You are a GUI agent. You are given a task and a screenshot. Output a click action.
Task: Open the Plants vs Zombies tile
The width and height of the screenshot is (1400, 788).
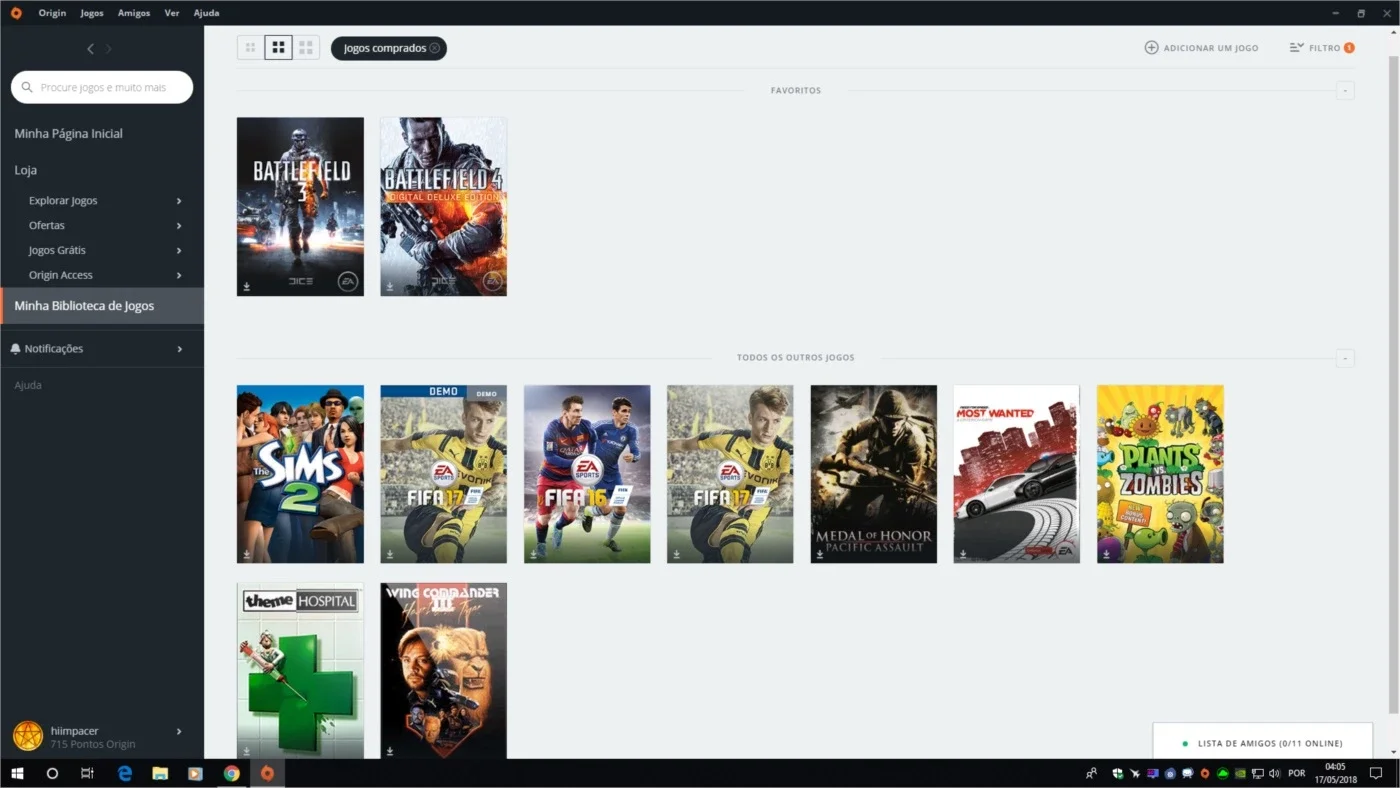pos(1160,474)
